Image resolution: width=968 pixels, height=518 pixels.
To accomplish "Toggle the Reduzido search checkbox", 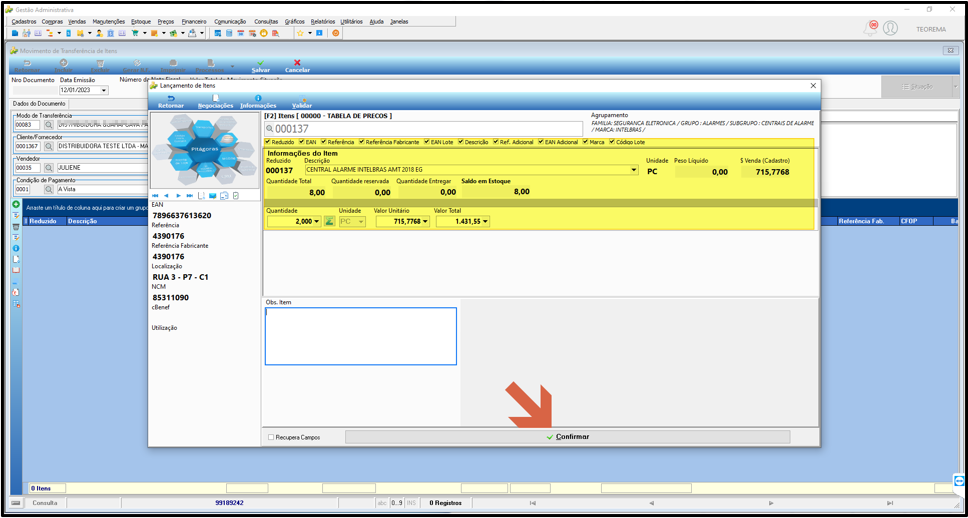I will (x=267, y=142).
